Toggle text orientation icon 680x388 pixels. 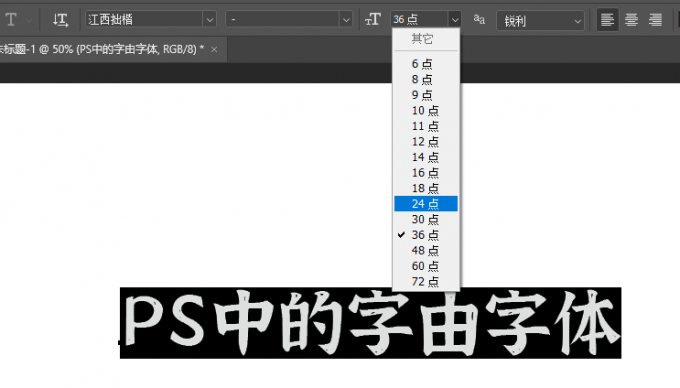(x=60, y=20)
